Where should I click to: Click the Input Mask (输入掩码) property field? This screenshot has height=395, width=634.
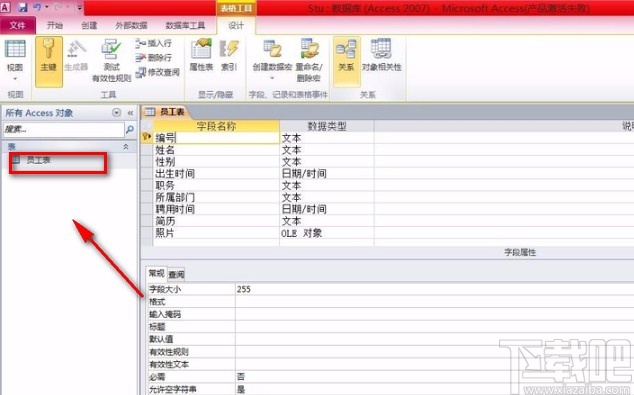pos(435,314)
